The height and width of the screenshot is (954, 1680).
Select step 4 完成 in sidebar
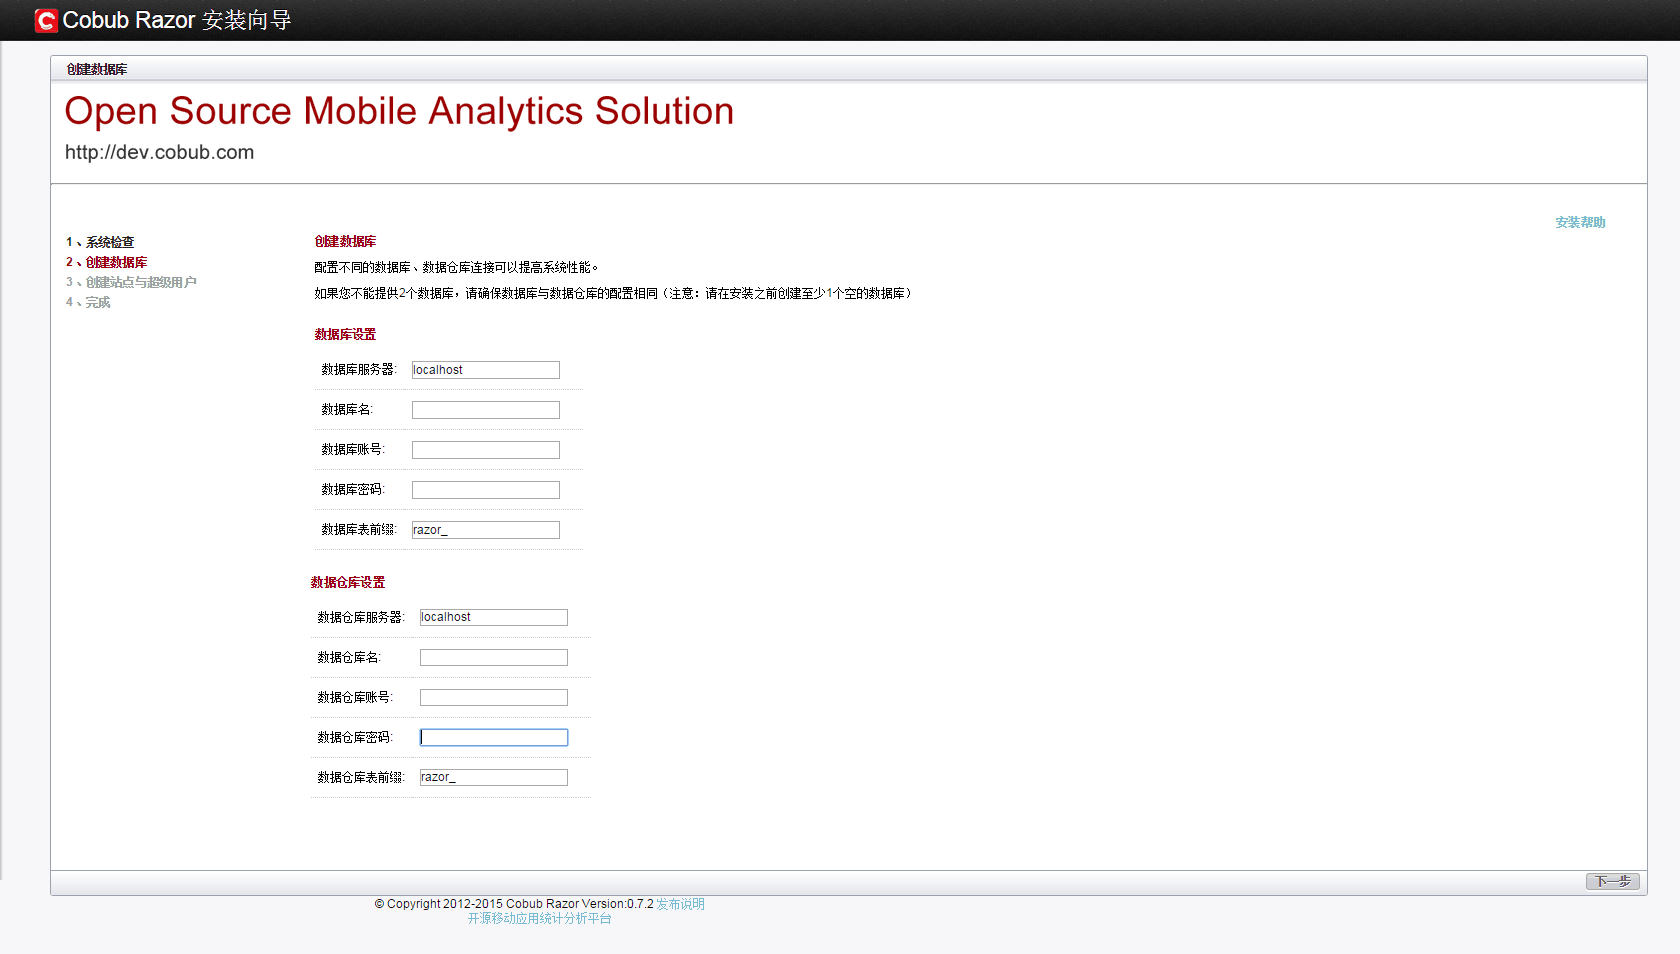coord(88,302)
